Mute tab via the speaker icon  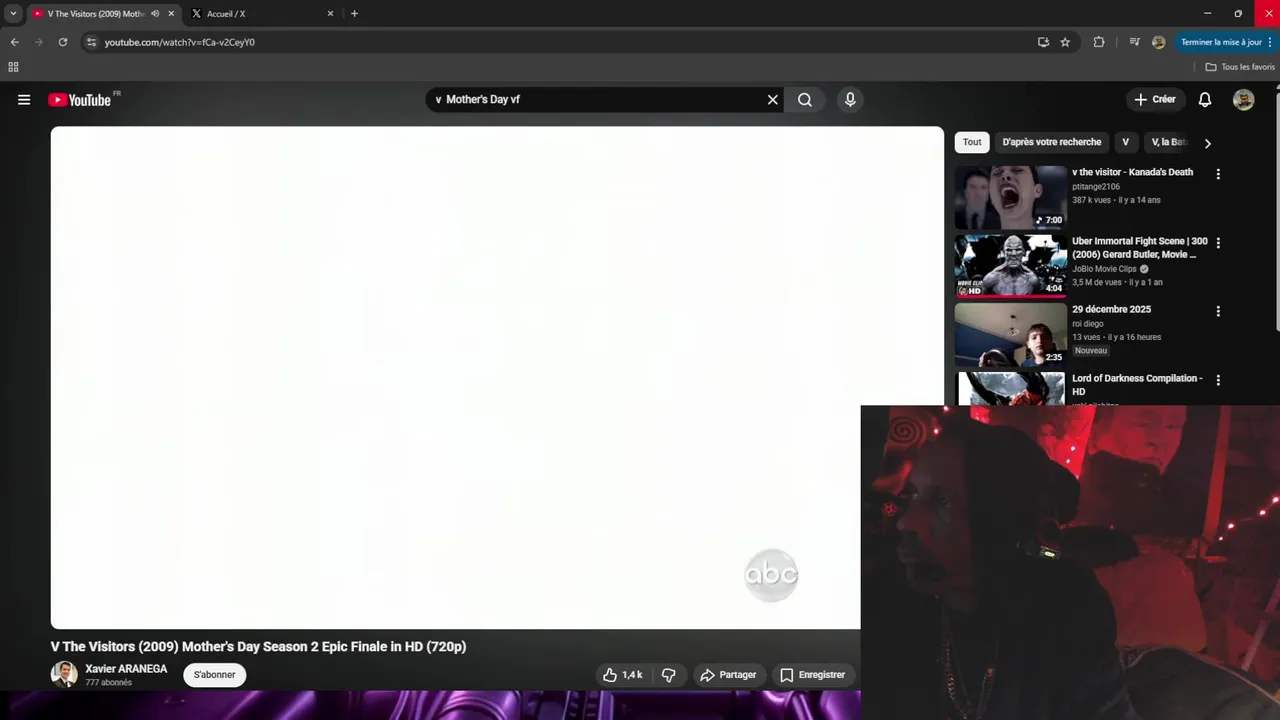pos(155,14)
